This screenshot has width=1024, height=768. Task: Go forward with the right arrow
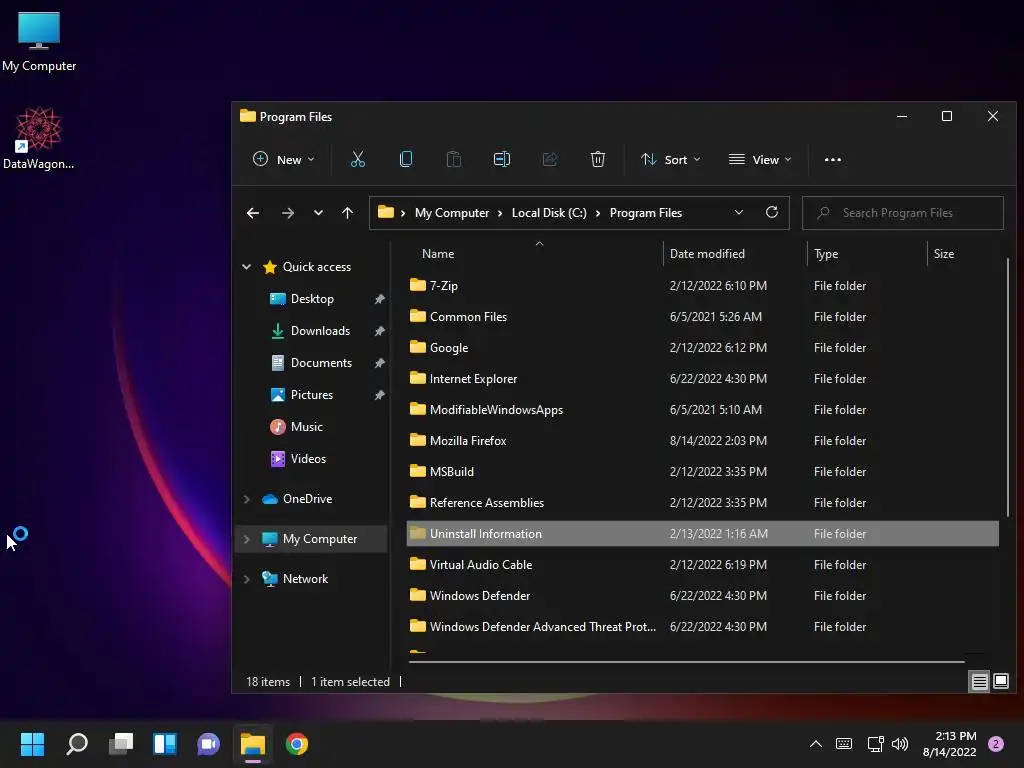(288, 213)
